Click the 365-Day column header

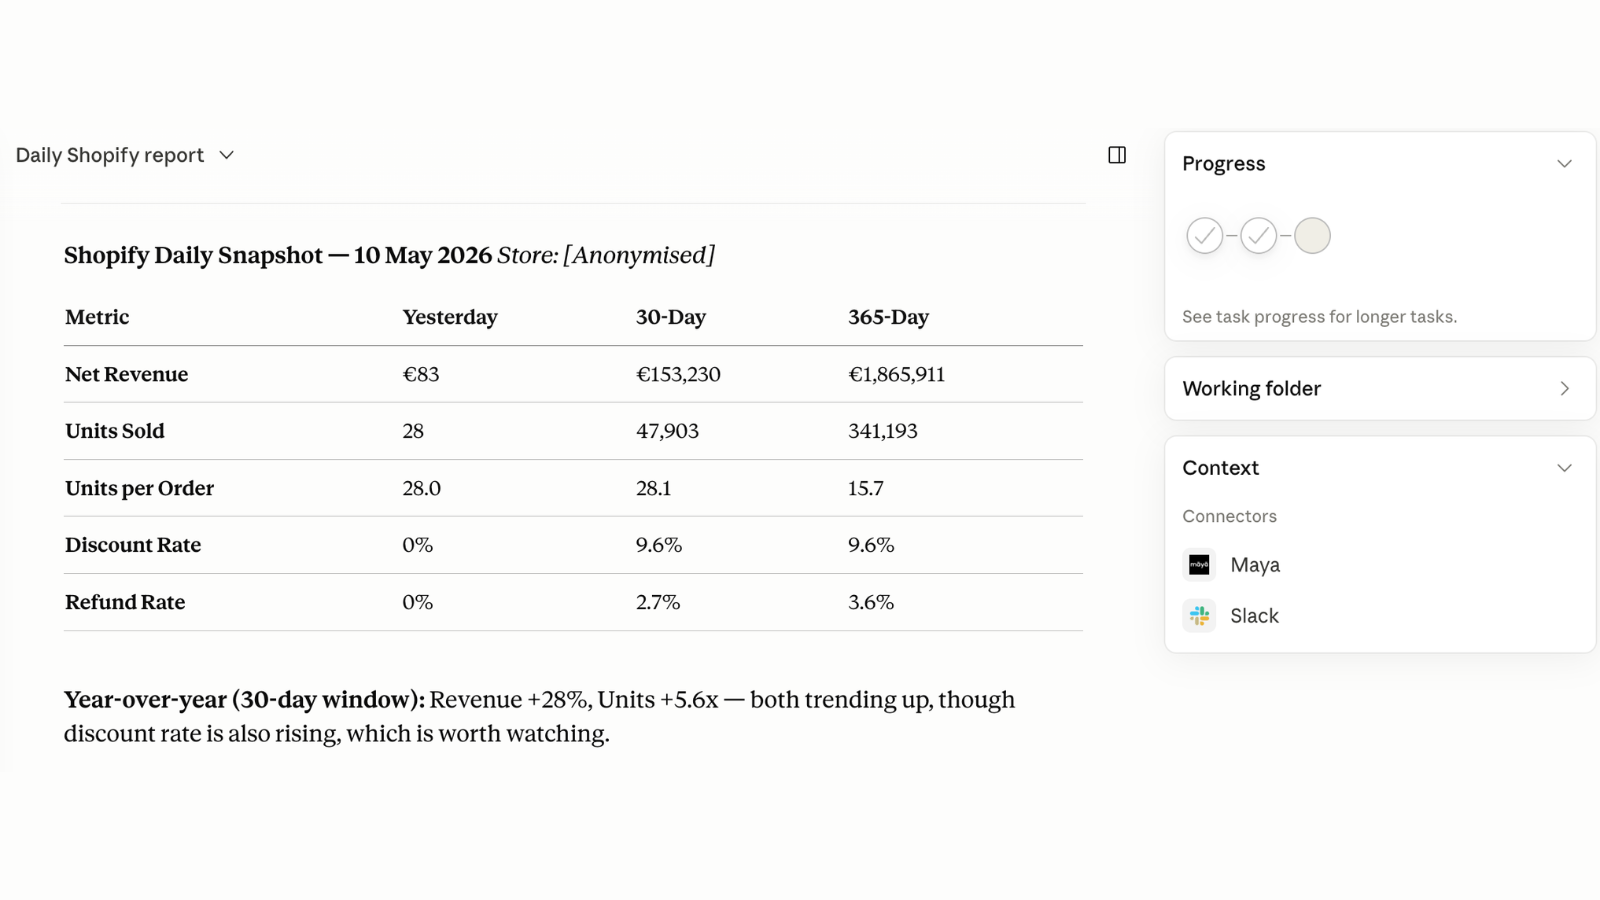click(888, 317)
